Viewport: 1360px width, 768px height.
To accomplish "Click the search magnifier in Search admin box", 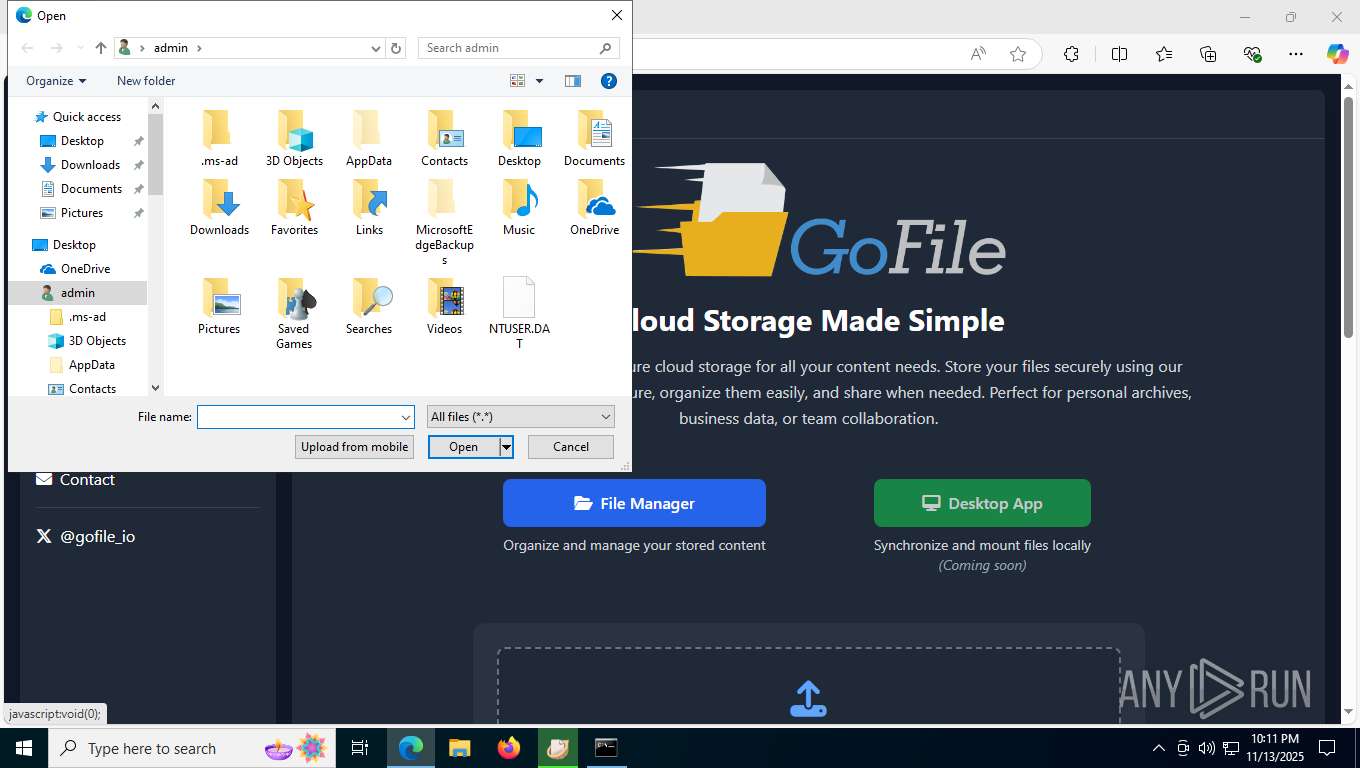I will 605,48.
